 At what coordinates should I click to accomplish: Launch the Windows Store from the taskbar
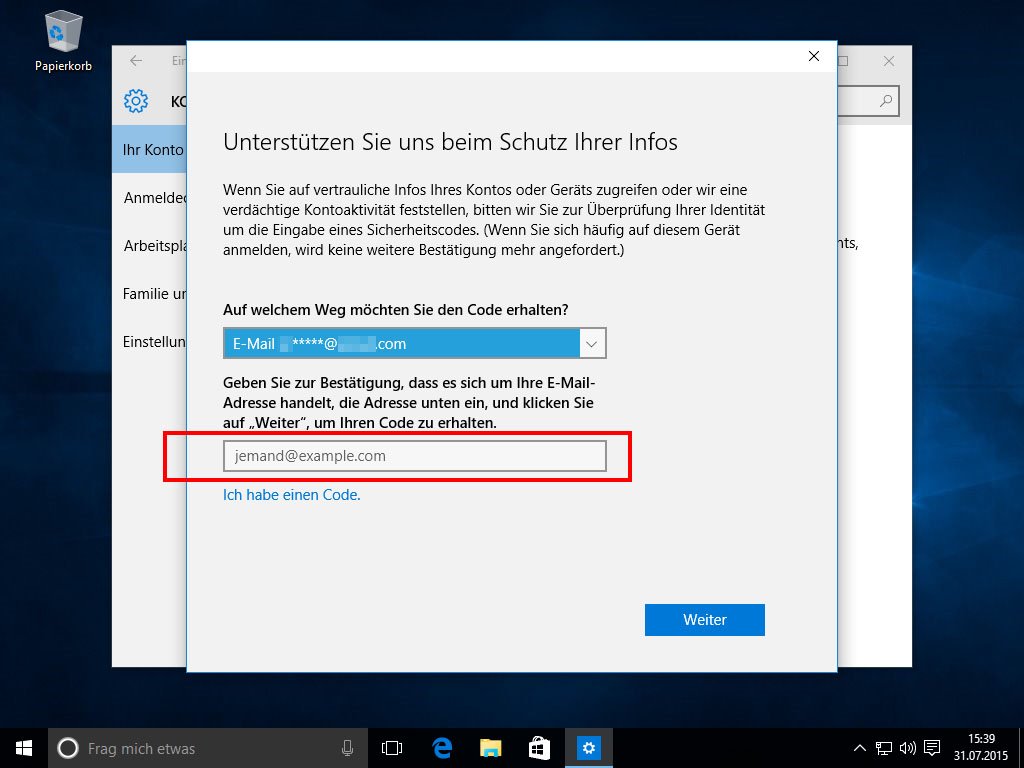click(538, 747)
